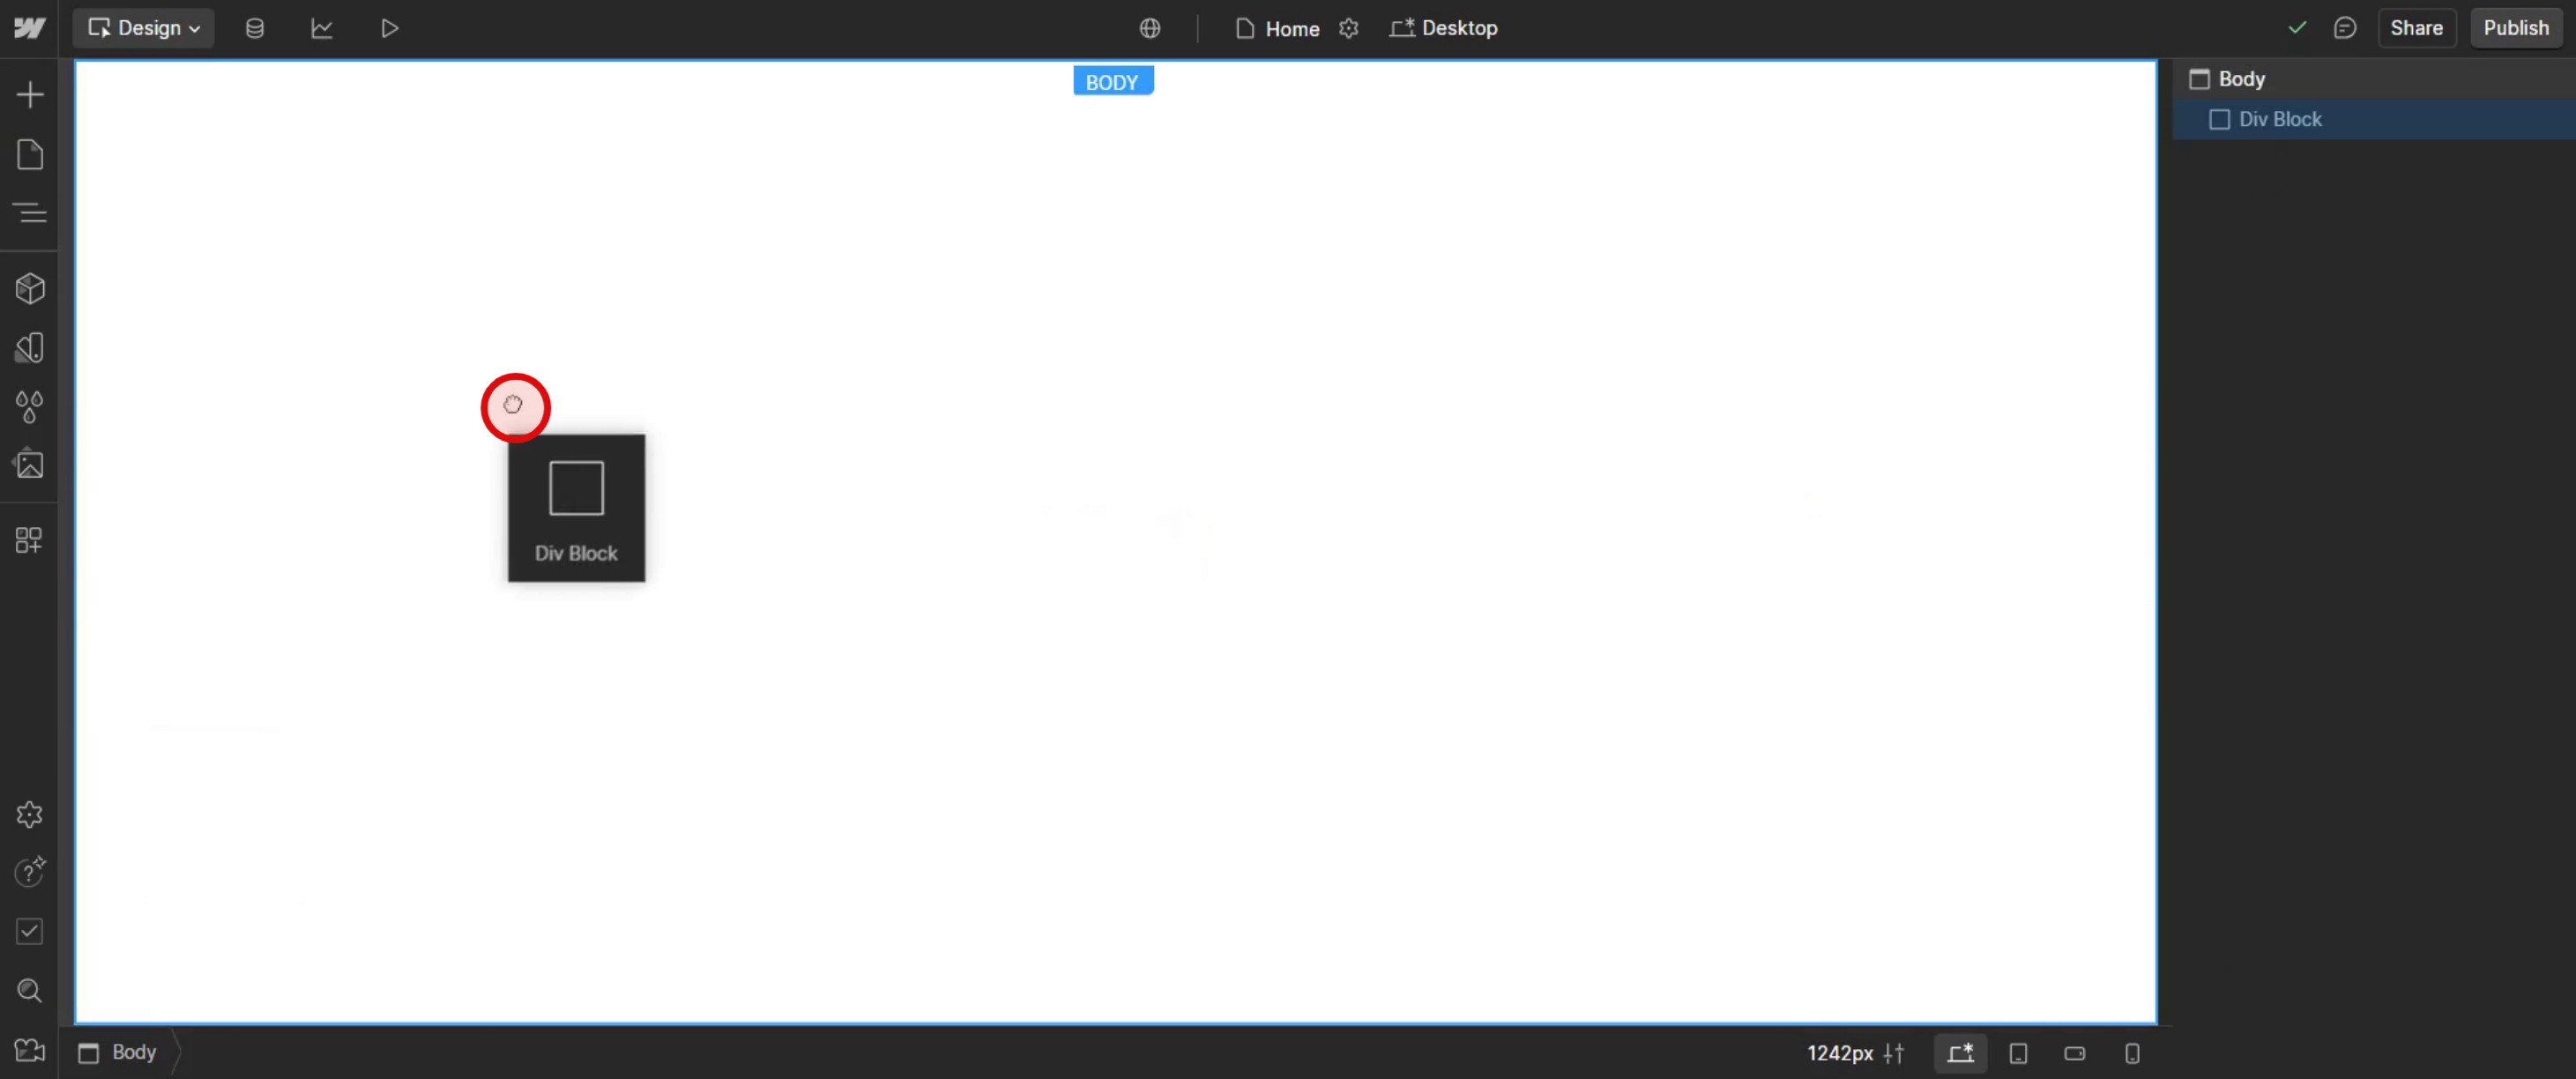
Task: Open the Add Elements plus panel
Action: pyautogui.click(x=30, y=95)
